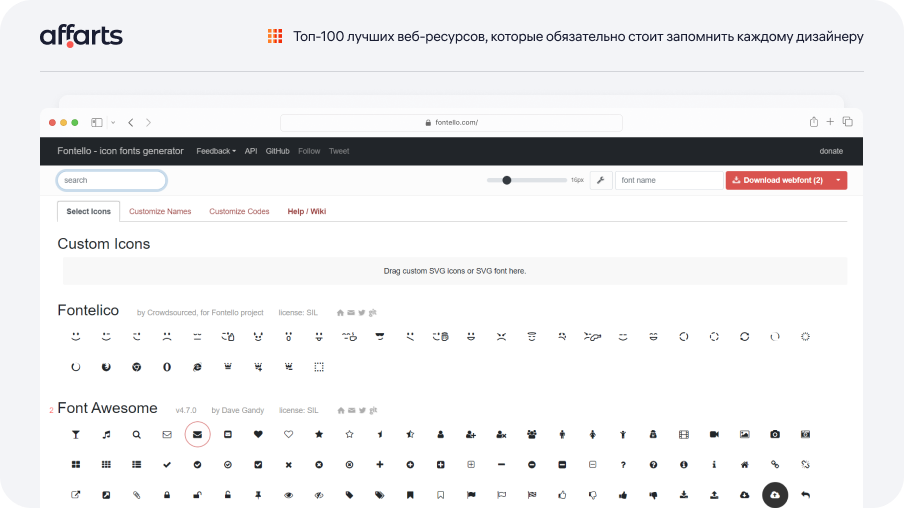Select the reply arrow icon
Screen dimensions: 904x508
[x=805, y=495]
